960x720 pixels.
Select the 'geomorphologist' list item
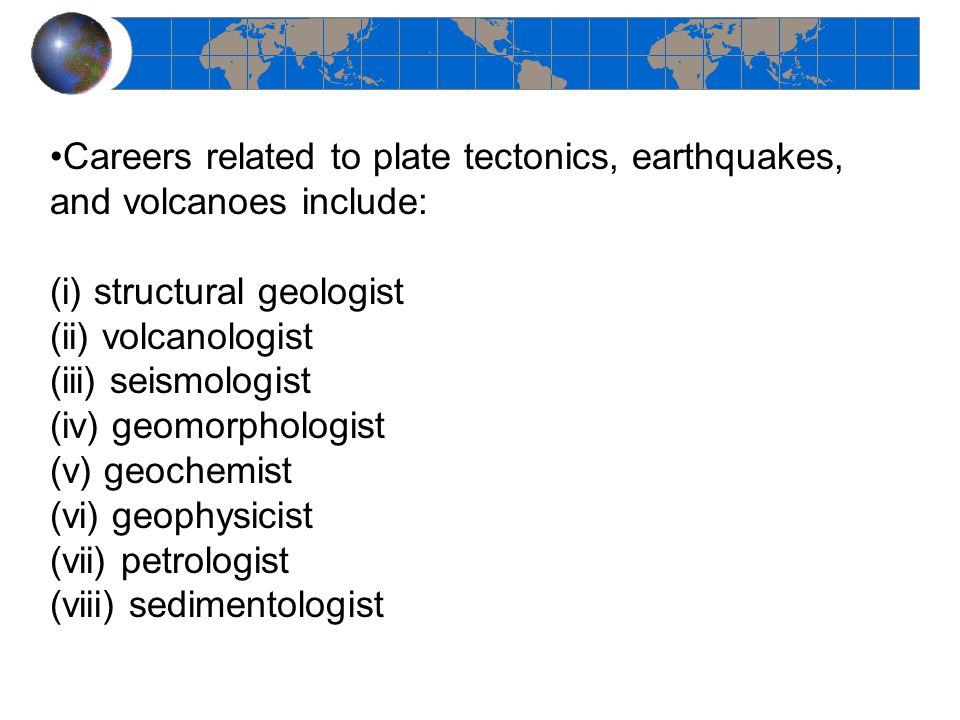click(x=217, y=426)
